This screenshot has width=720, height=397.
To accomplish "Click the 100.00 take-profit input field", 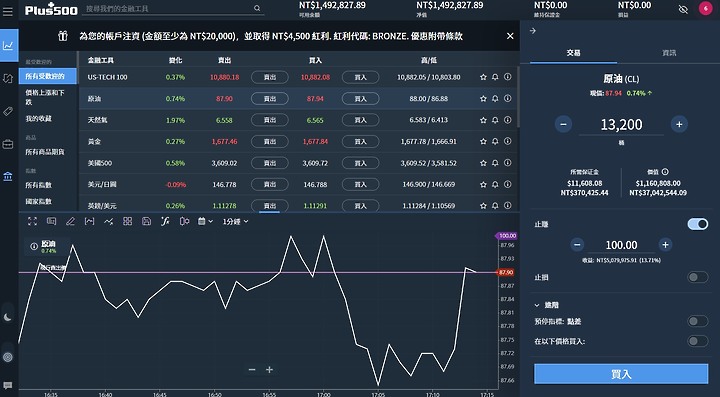I will click(621, 245).
